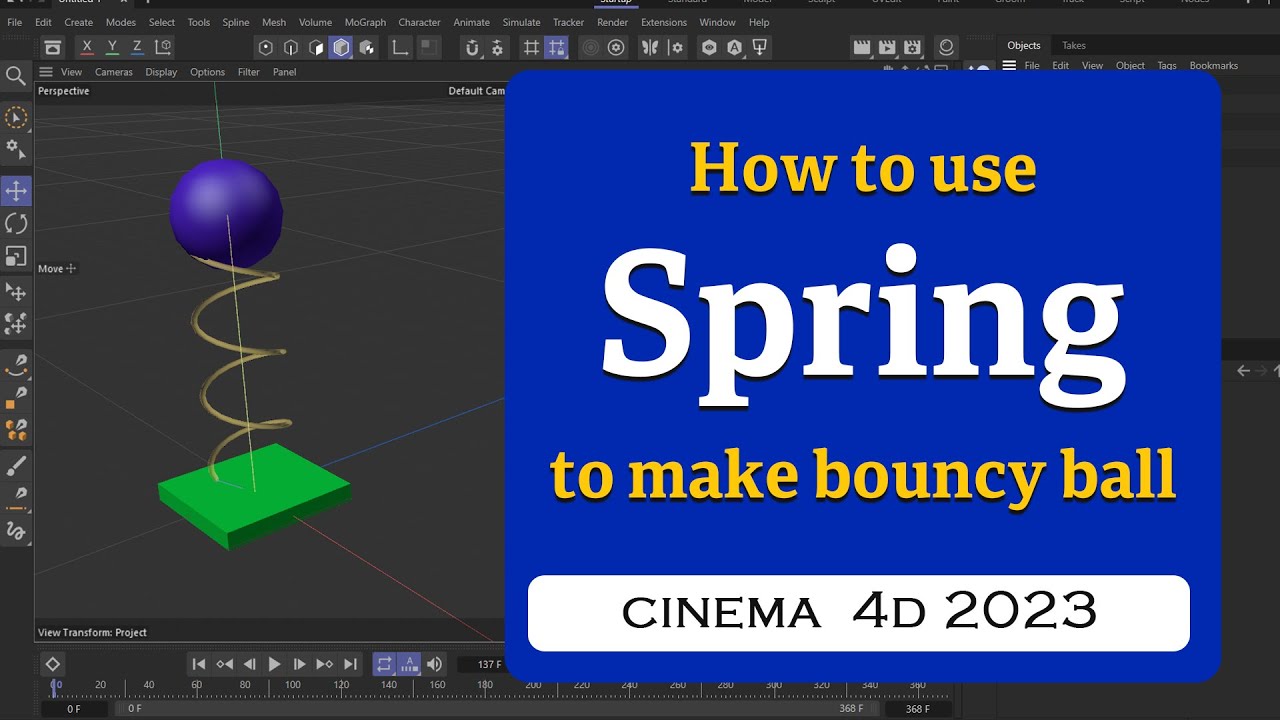Open the File menu in main menu bar
This screenshot has height=720, width=1280.
point(14,22)
